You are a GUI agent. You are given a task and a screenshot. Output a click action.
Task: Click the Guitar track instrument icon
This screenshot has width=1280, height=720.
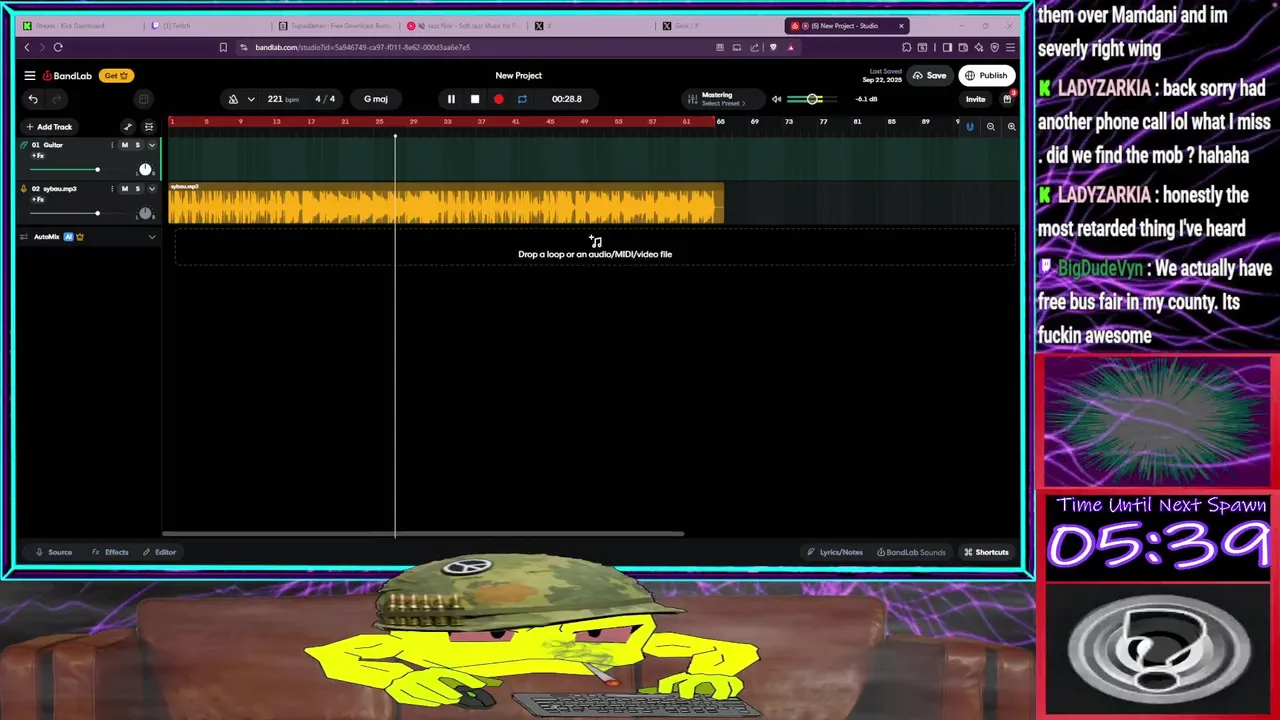pos(24,145)
